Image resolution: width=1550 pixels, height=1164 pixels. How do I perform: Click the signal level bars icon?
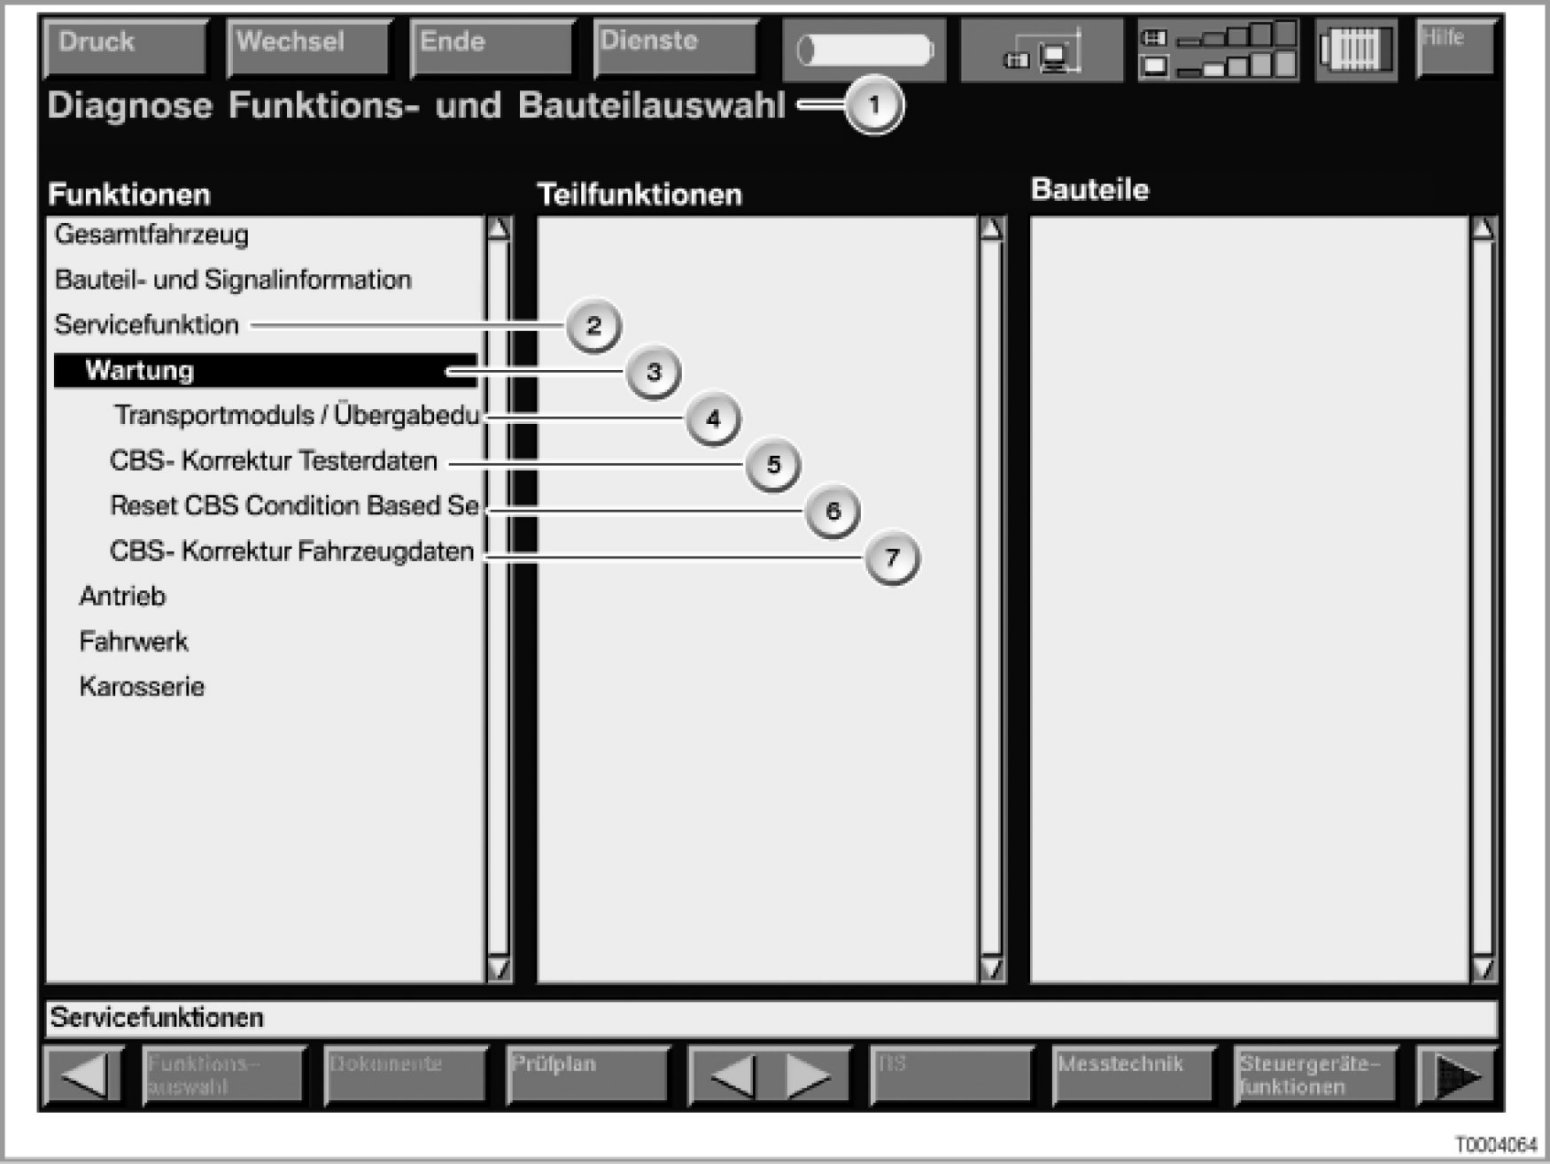1218,51
